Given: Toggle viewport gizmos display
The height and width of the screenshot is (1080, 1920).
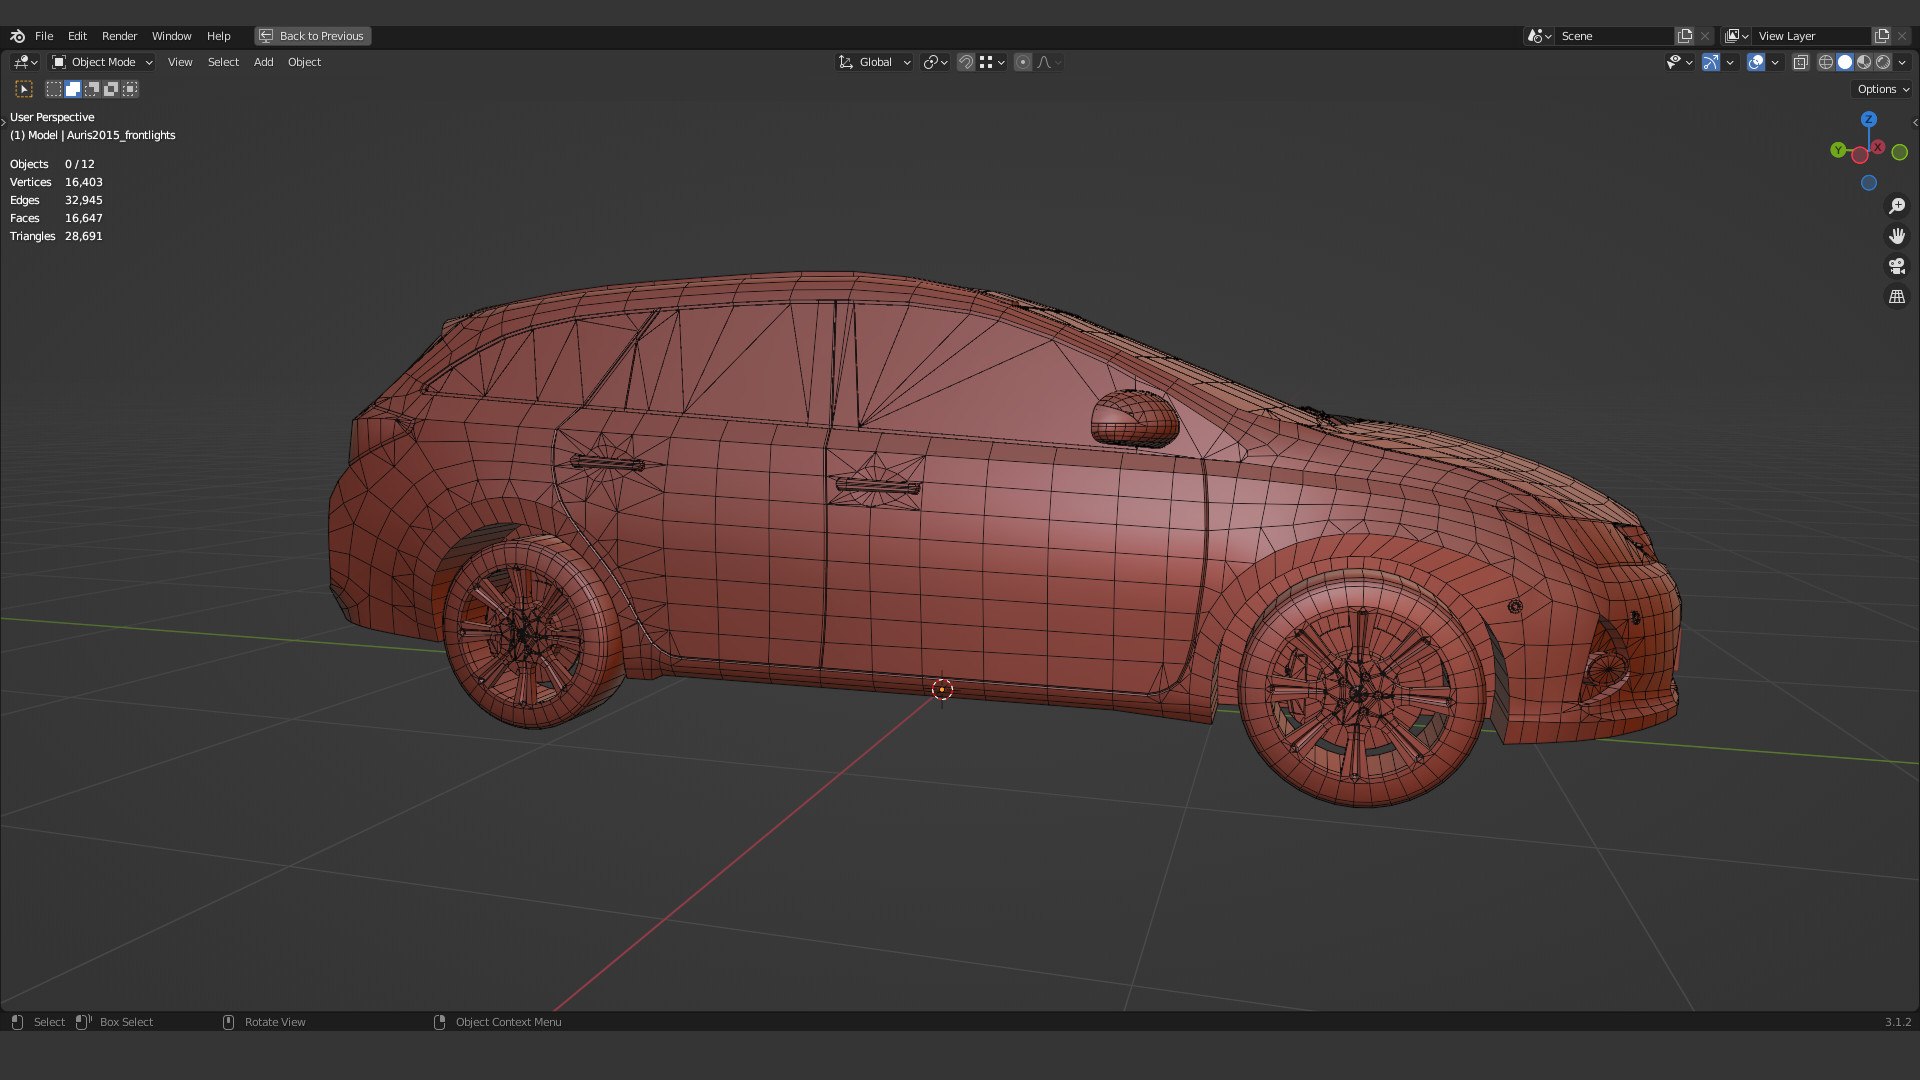Looking at the screenshot, I should [1711, 62].
